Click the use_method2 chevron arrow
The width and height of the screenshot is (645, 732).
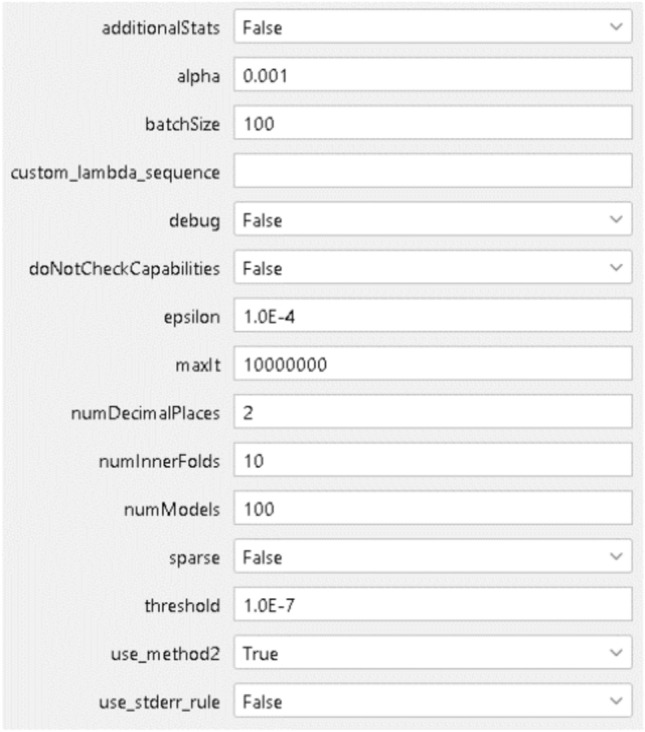(615, 654)
